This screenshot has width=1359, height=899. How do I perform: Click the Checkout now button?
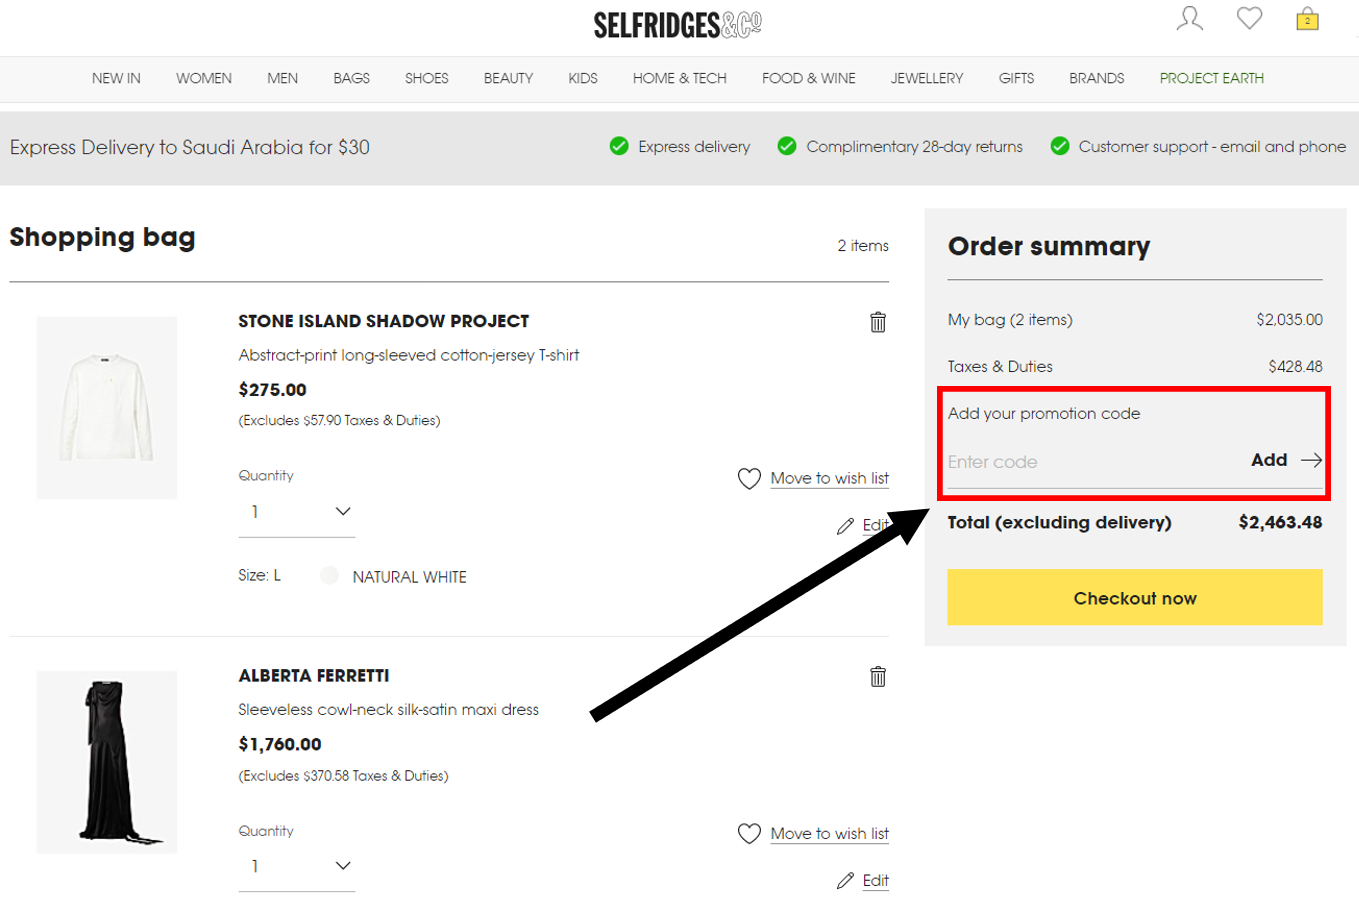(1135, 598)
